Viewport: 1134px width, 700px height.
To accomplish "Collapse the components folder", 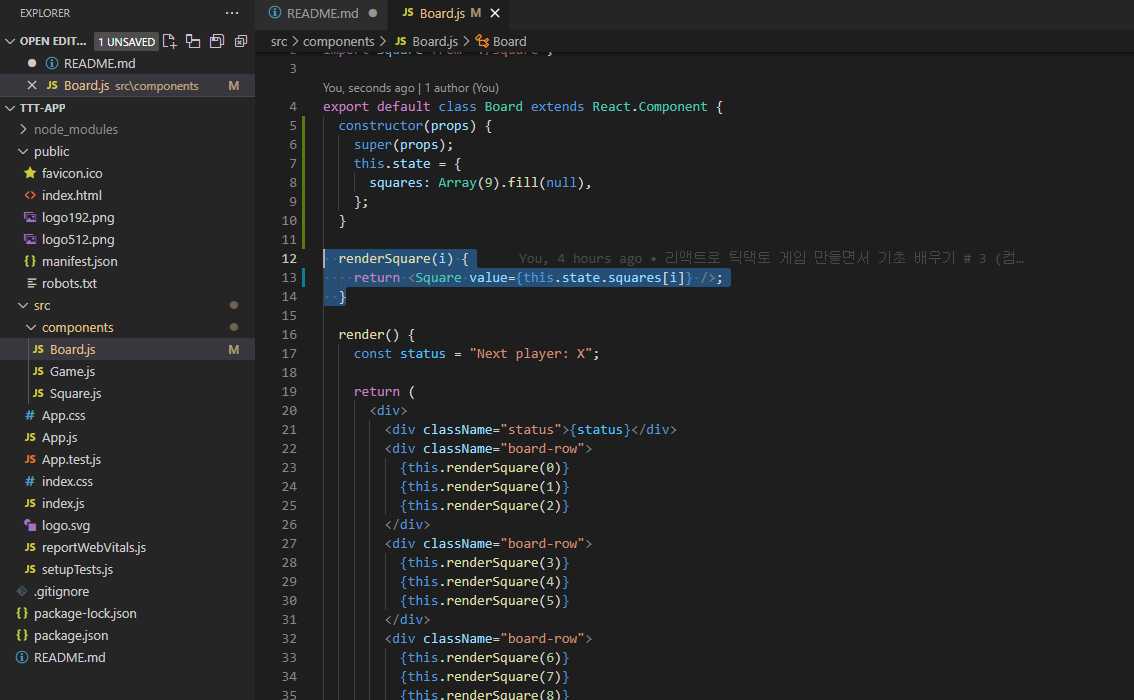I will tap(31, 328).
